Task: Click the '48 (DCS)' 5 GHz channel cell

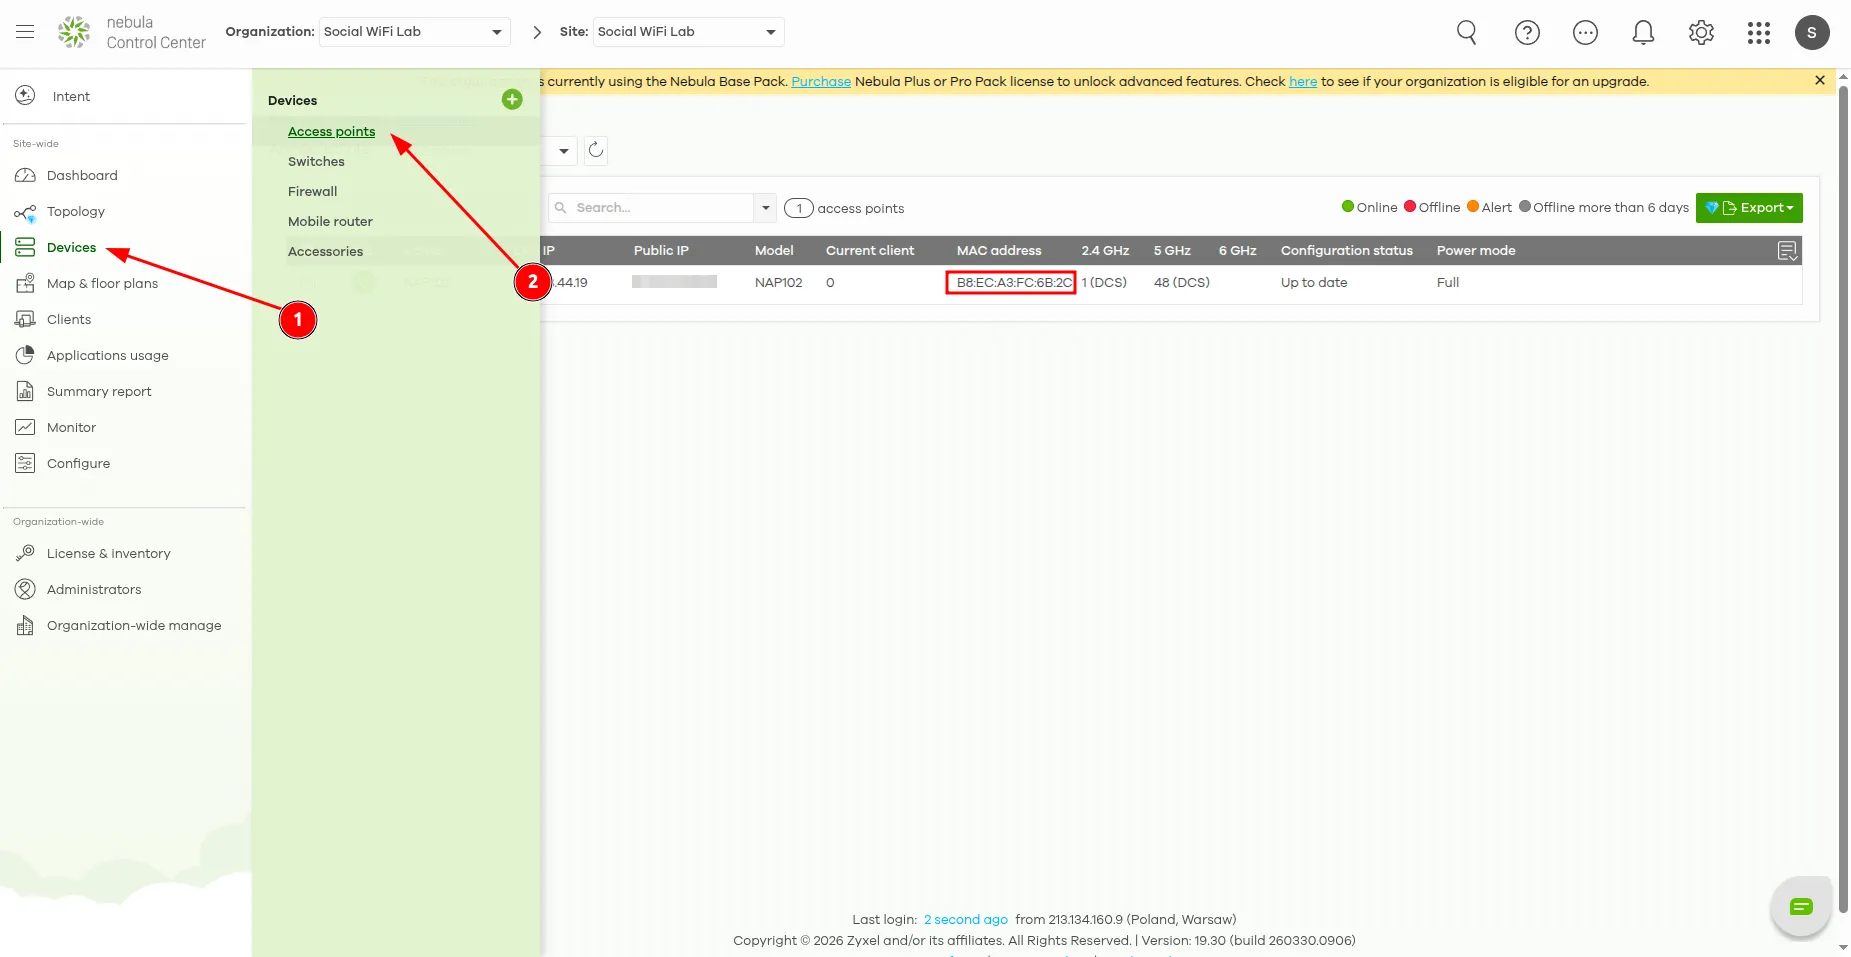Action: click(x=1182, y=282)
